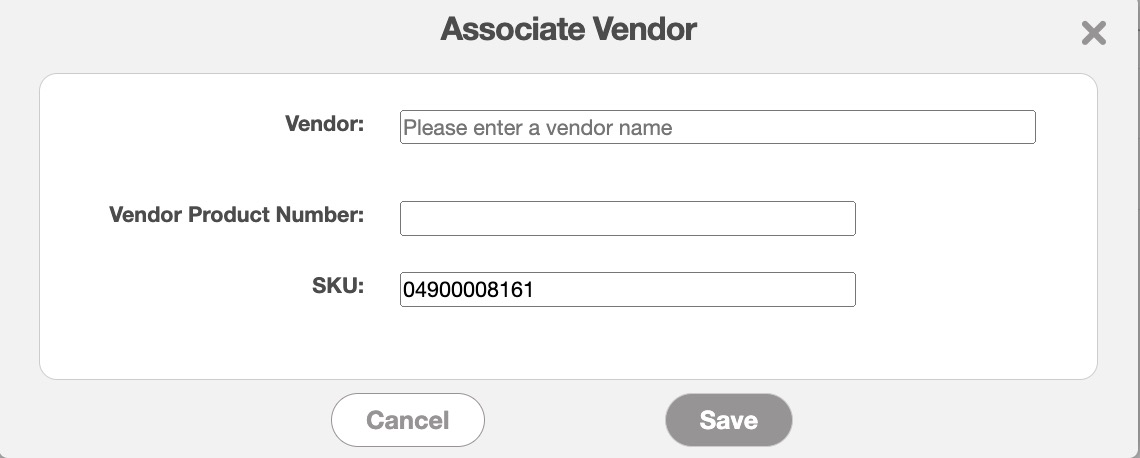Viewport: 1140px width, 458px height.
Task: Click the "Associate Vendor" dialog title
Action: (x=568, y=29)
